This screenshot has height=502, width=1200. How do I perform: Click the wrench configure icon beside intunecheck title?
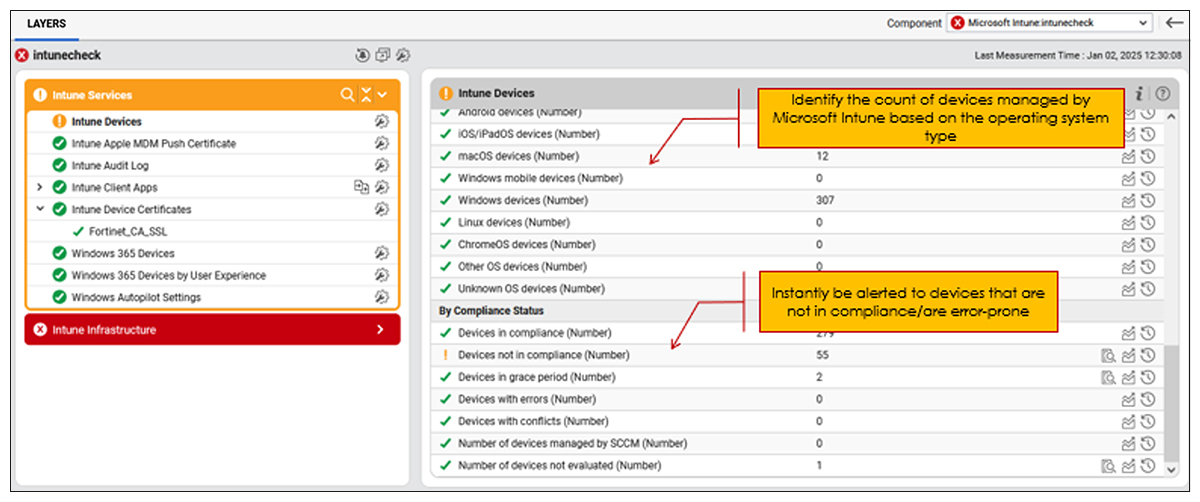tap(402, 55)
